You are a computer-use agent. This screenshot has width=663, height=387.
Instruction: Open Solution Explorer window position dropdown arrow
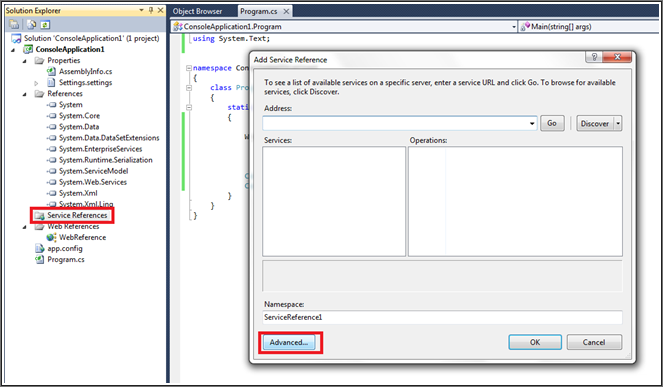pyautogui.click(x=142, y=10)
